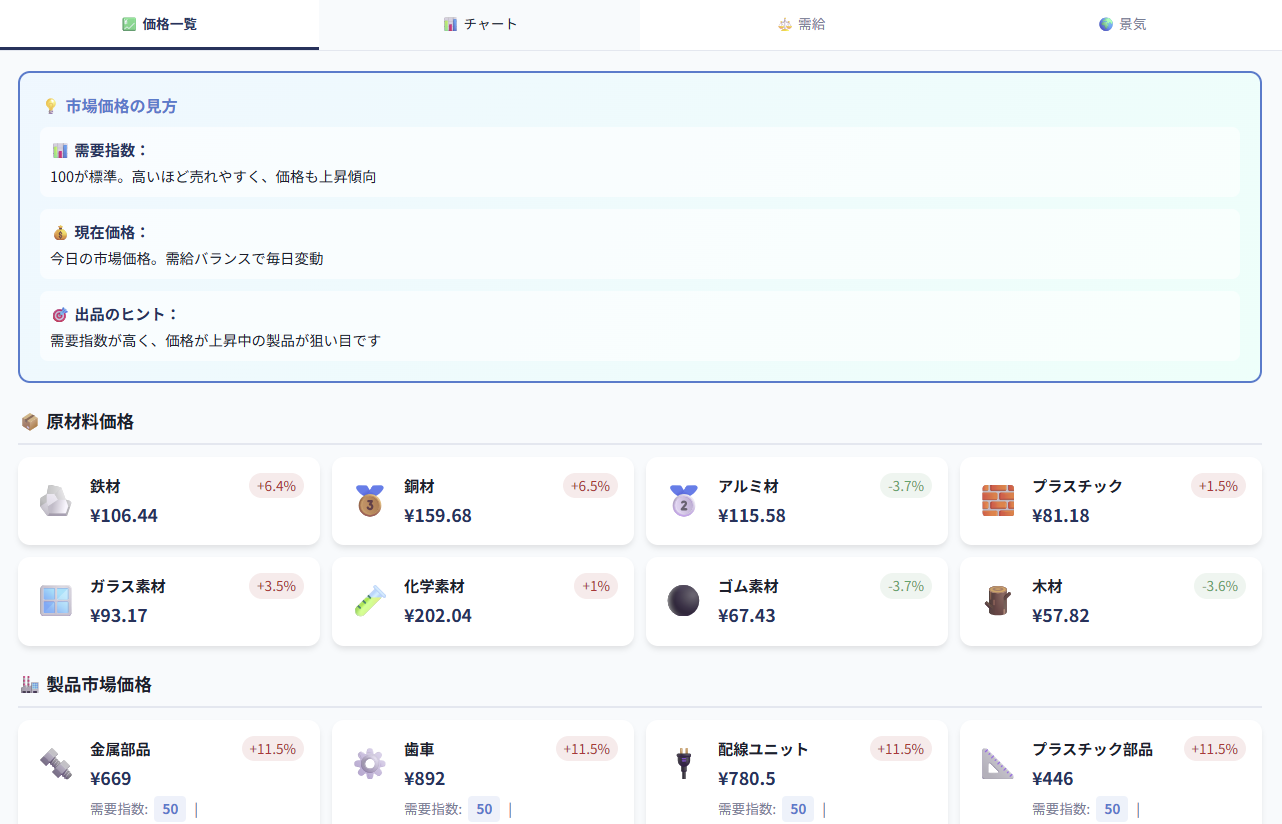Click the globe icon in 景気 tab

[1106, 24]
